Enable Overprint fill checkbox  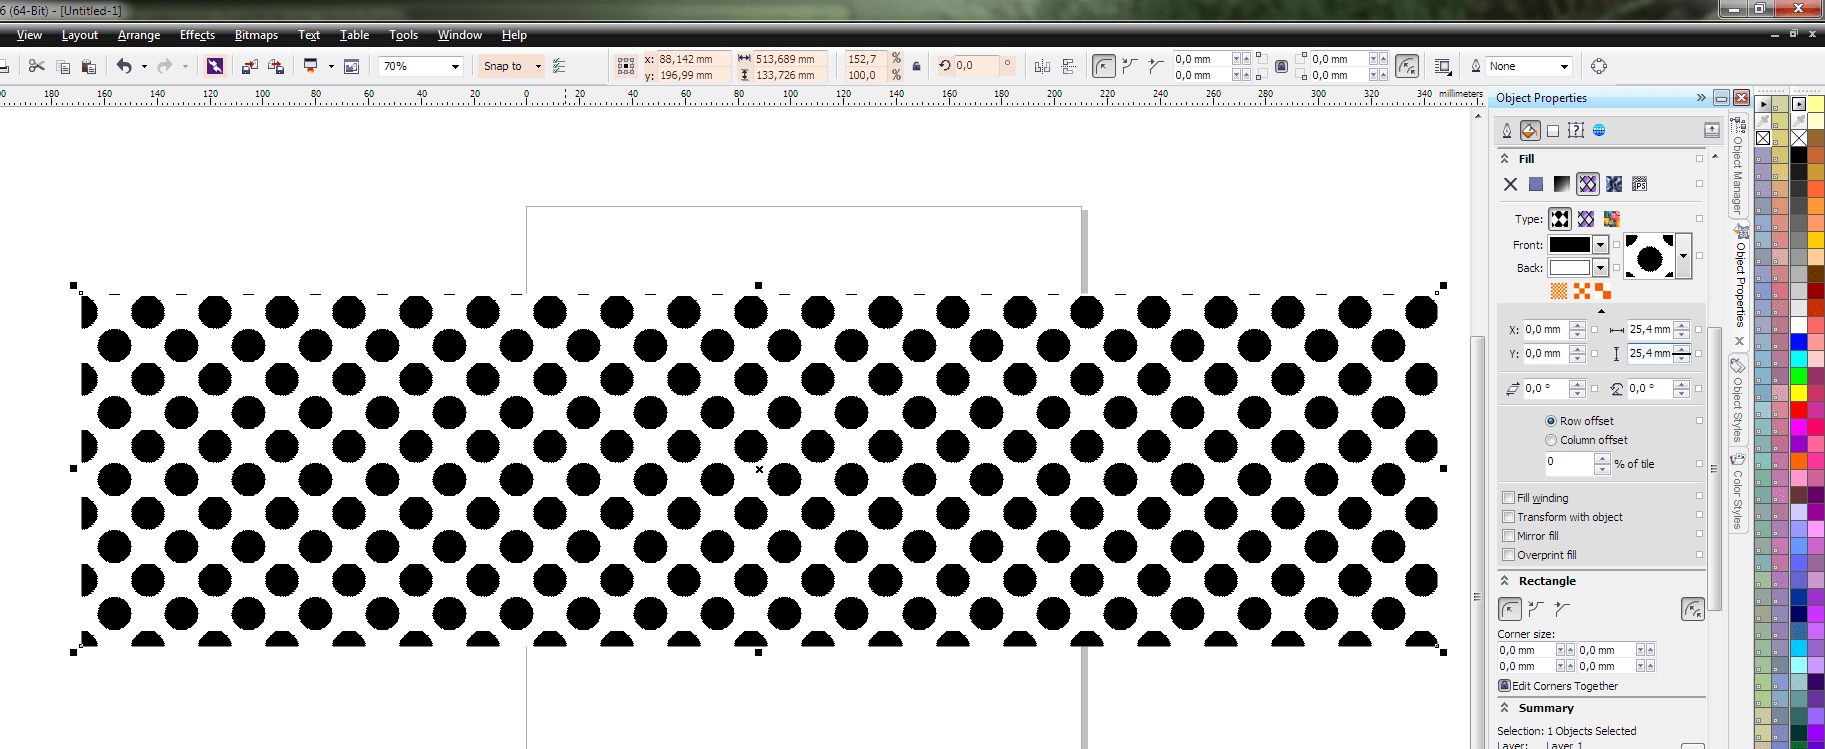[1508, 555]
